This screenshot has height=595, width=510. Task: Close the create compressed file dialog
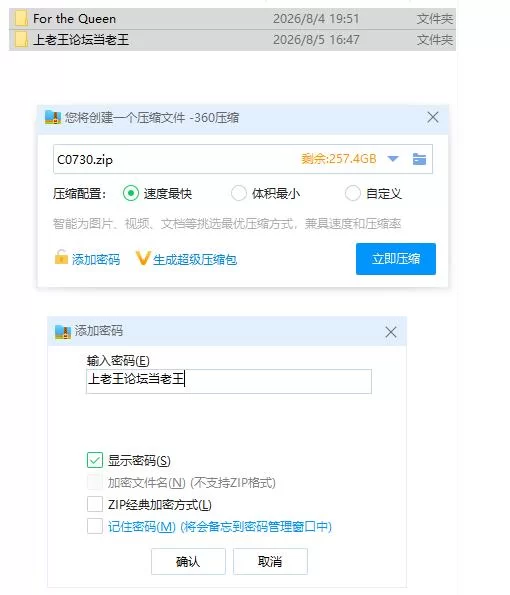point(433,117)
